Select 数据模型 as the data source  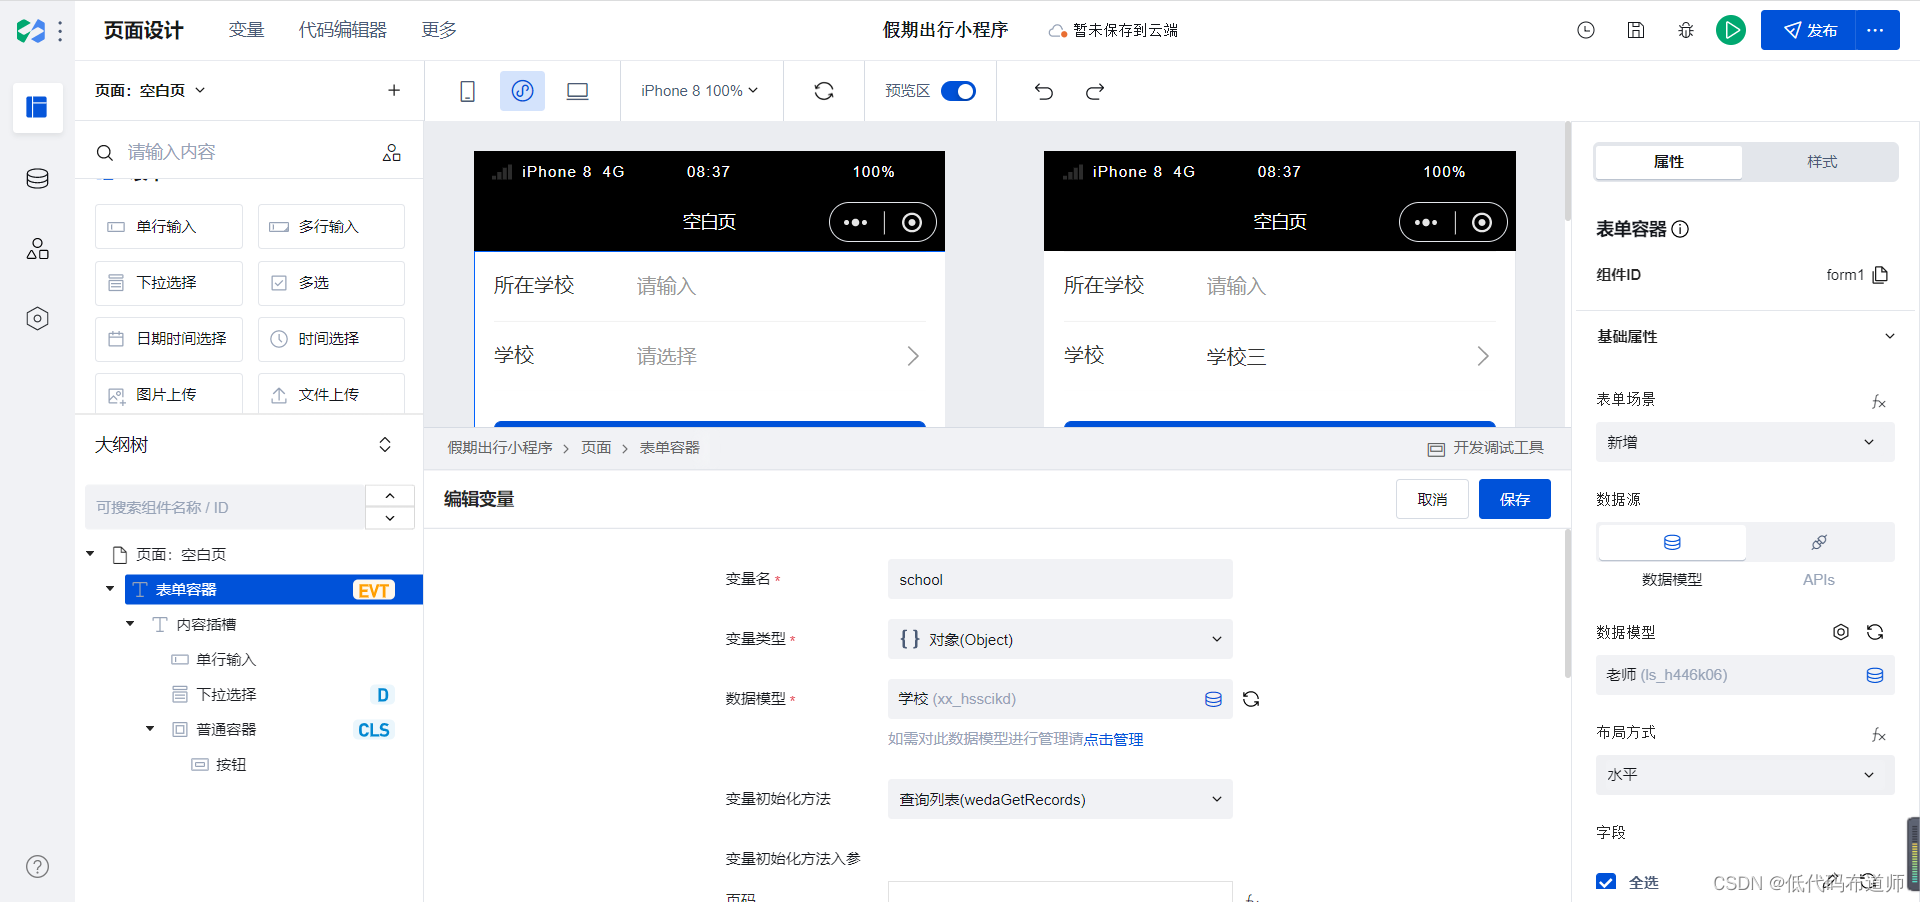1672,542
